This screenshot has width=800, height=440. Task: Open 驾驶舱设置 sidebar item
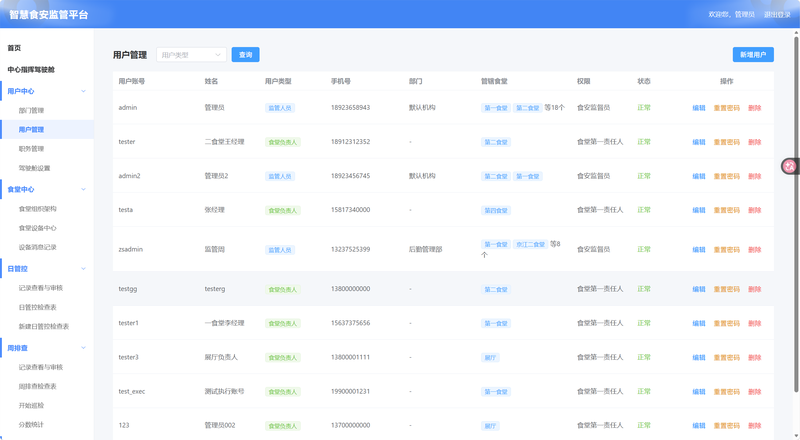(34, 168)
